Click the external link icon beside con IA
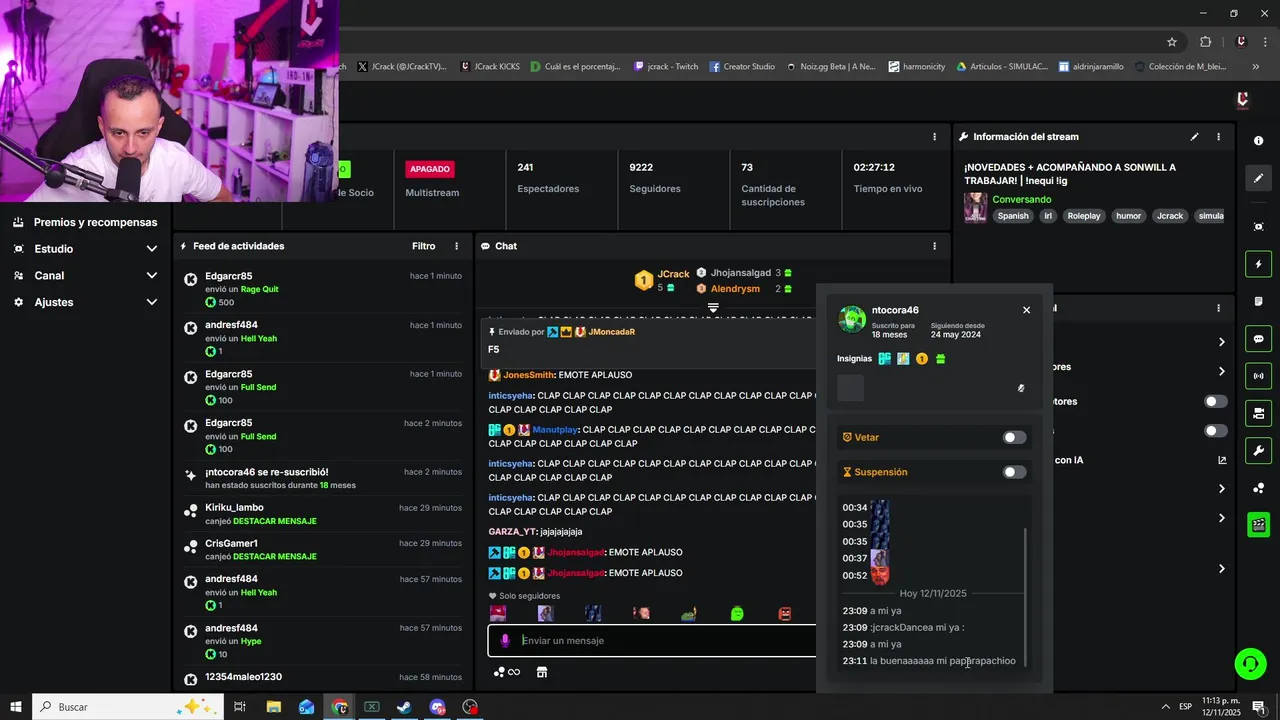The image size is (1280, 720). (x=1222, y=460)
